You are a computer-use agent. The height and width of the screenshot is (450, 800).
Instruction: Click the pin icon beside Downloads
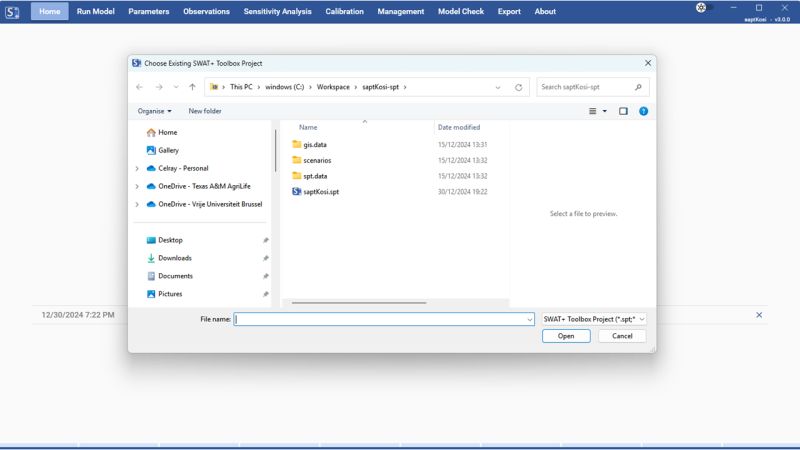[265, 258]
